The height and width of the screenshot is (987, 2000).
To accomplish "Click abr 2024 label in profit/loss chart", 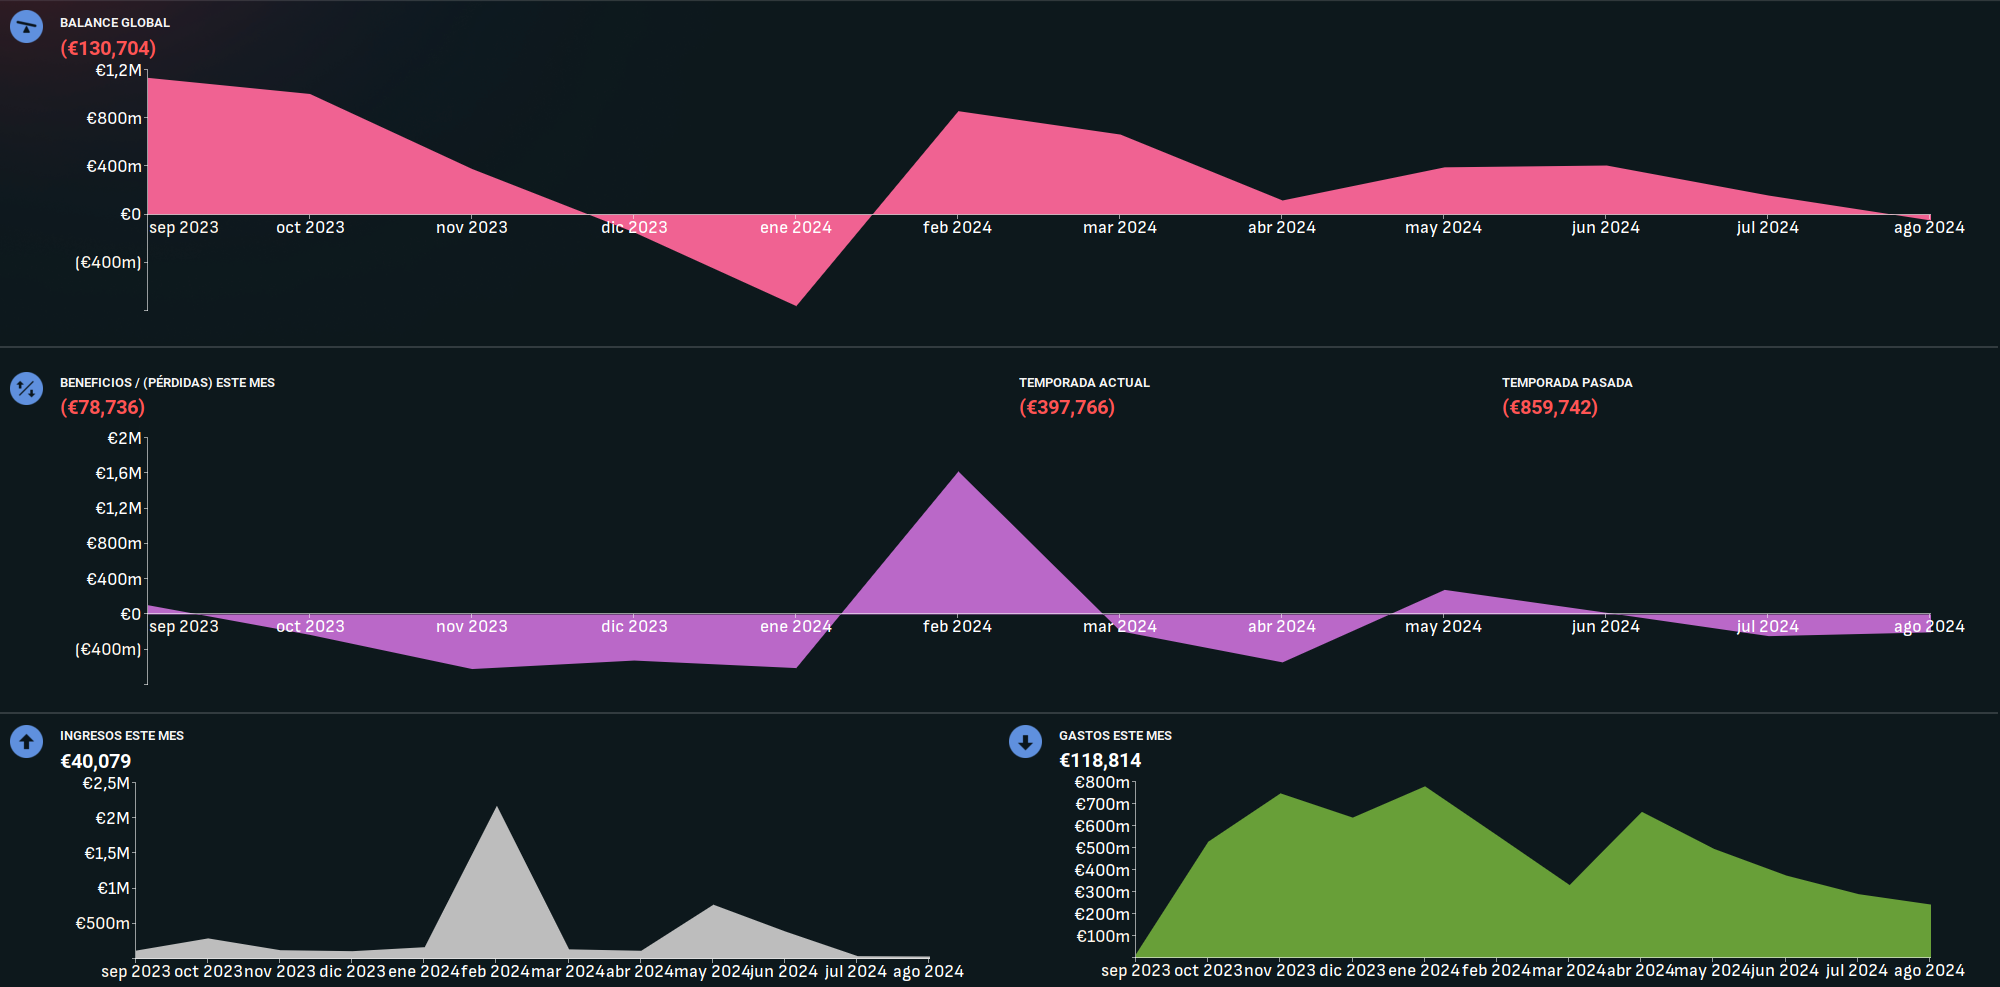I will [x=1282, y=627].
